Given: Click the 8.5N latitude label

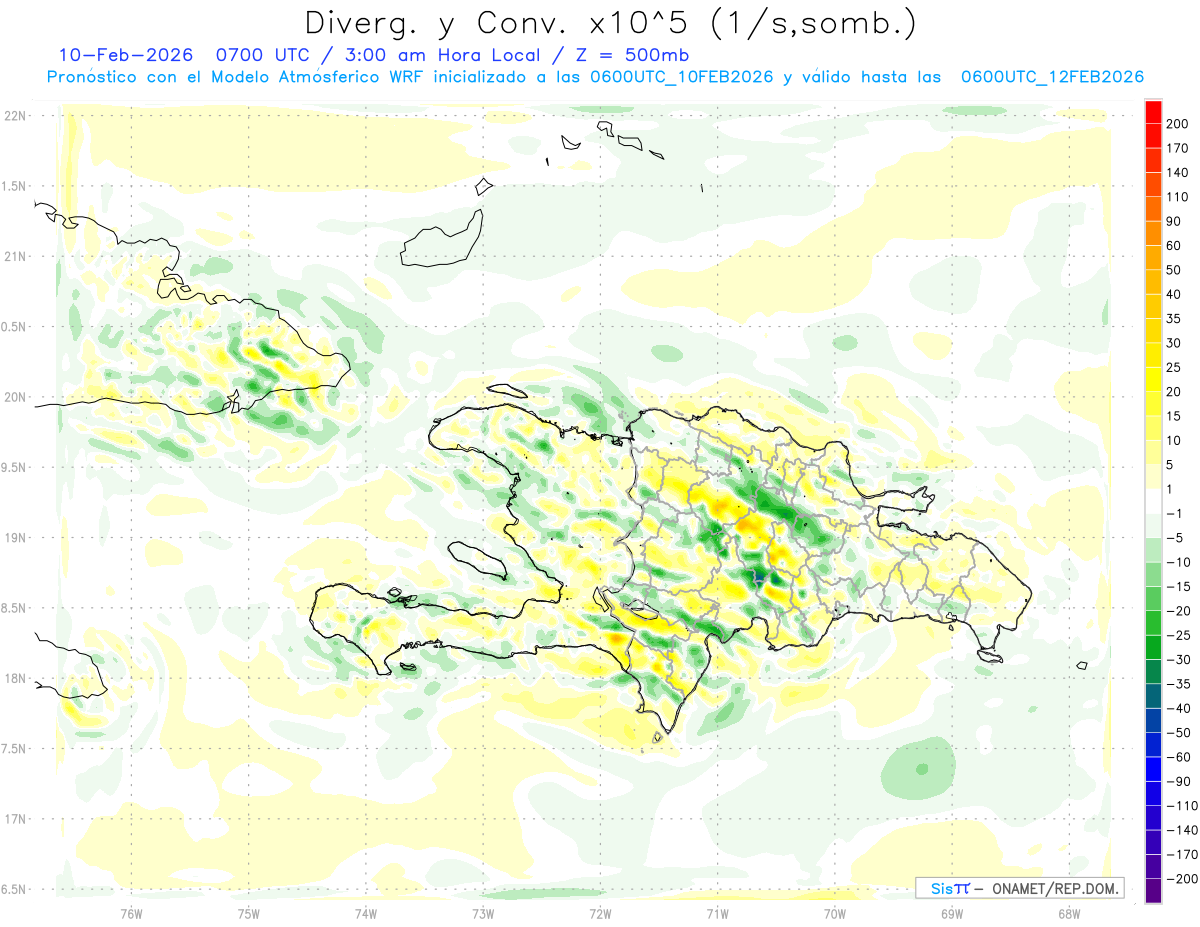Looking at the screenshot, I should coord(15,608).
